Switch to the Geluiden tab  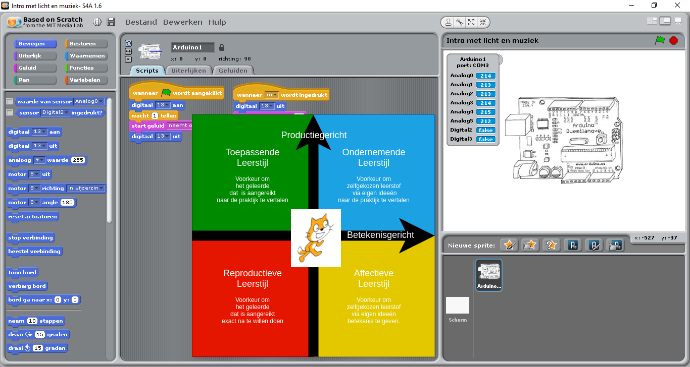click(233, 70)
